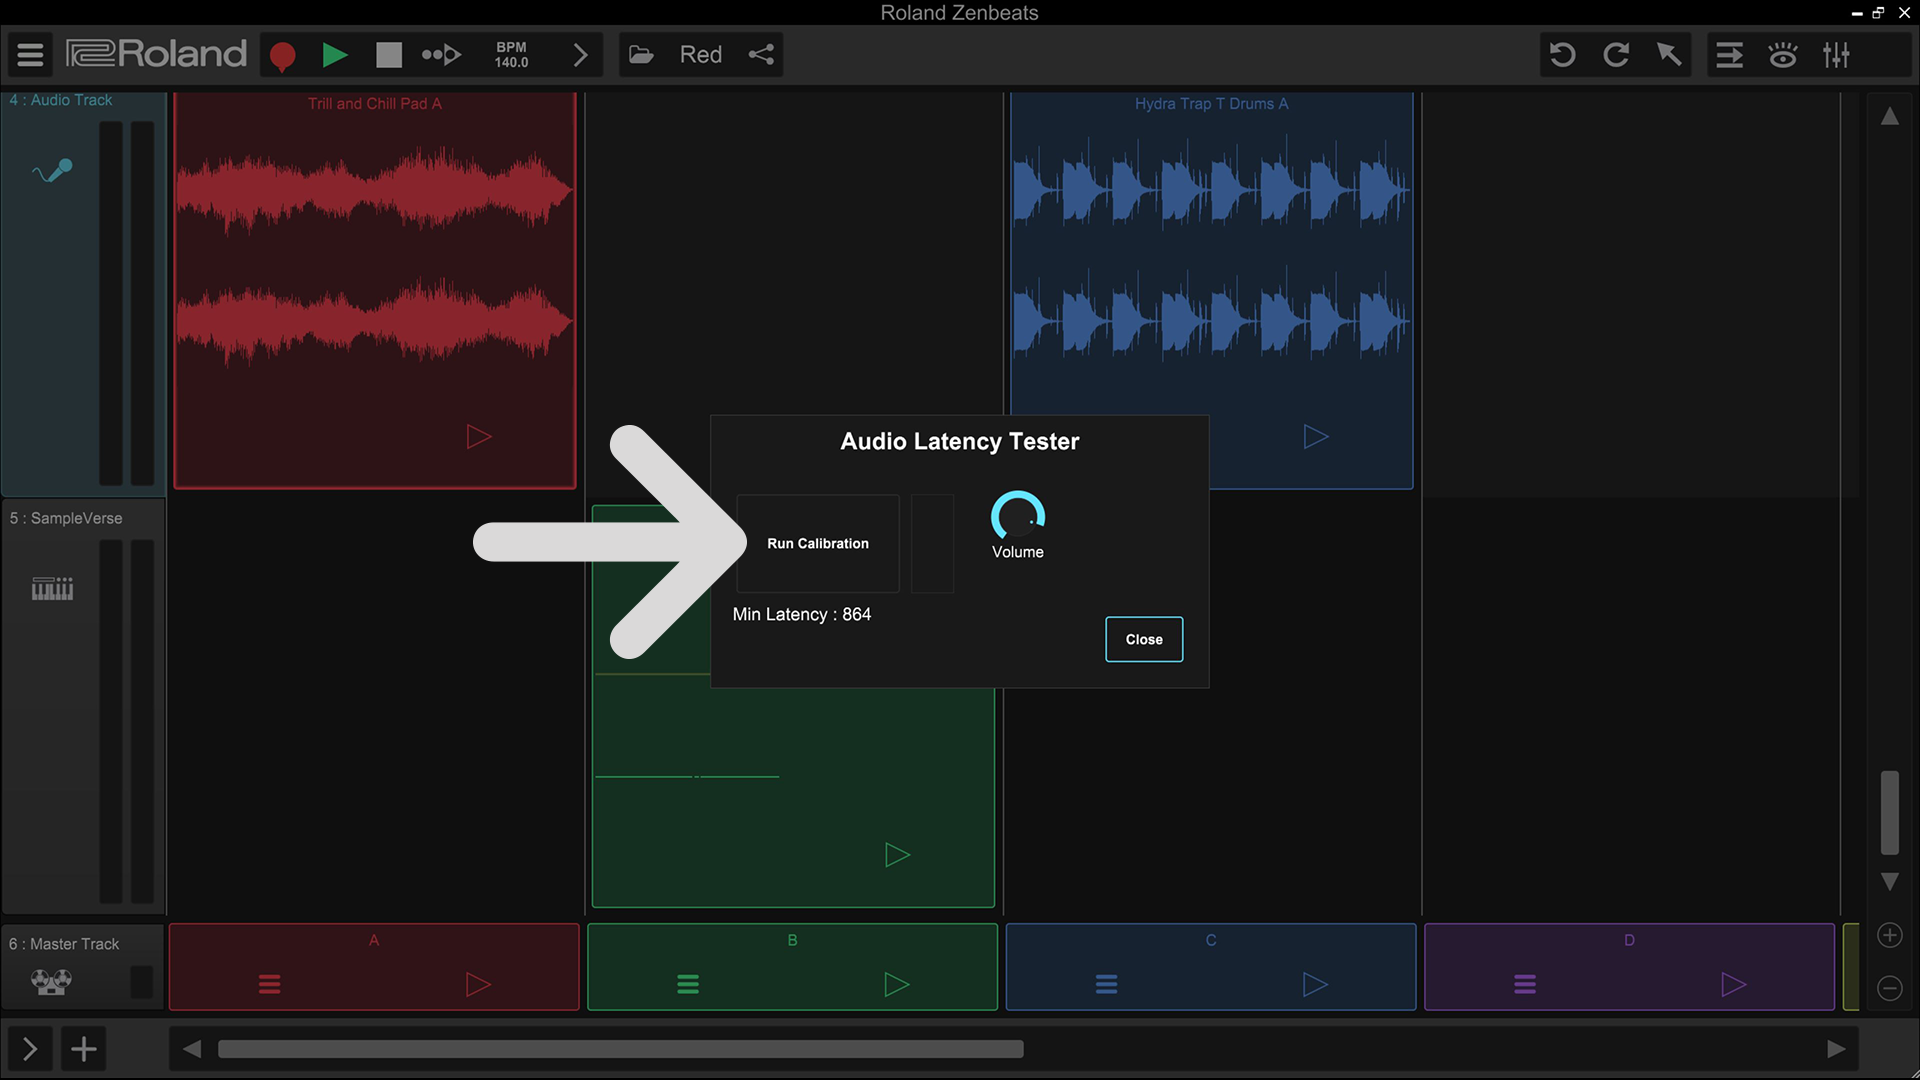1920x1080 pixels.
Task: Open the BPM 140.0 tempo setting
Action: coord(511,55)
